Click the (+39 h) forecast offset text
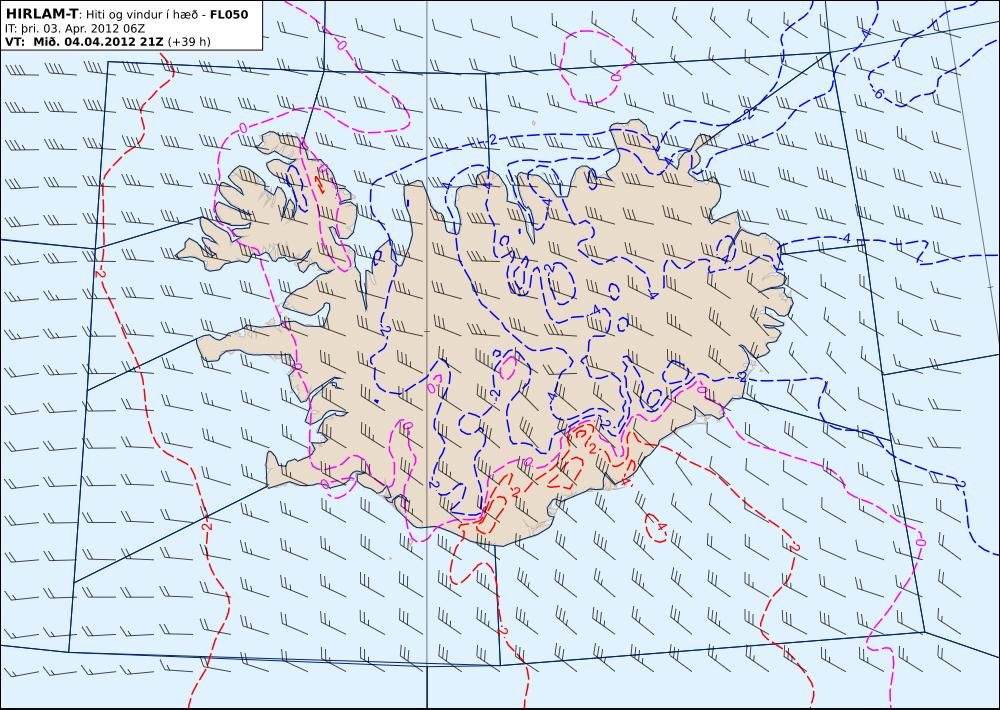Image resolution: width=1000 pixels, height=710 pixels. point(189,41)
